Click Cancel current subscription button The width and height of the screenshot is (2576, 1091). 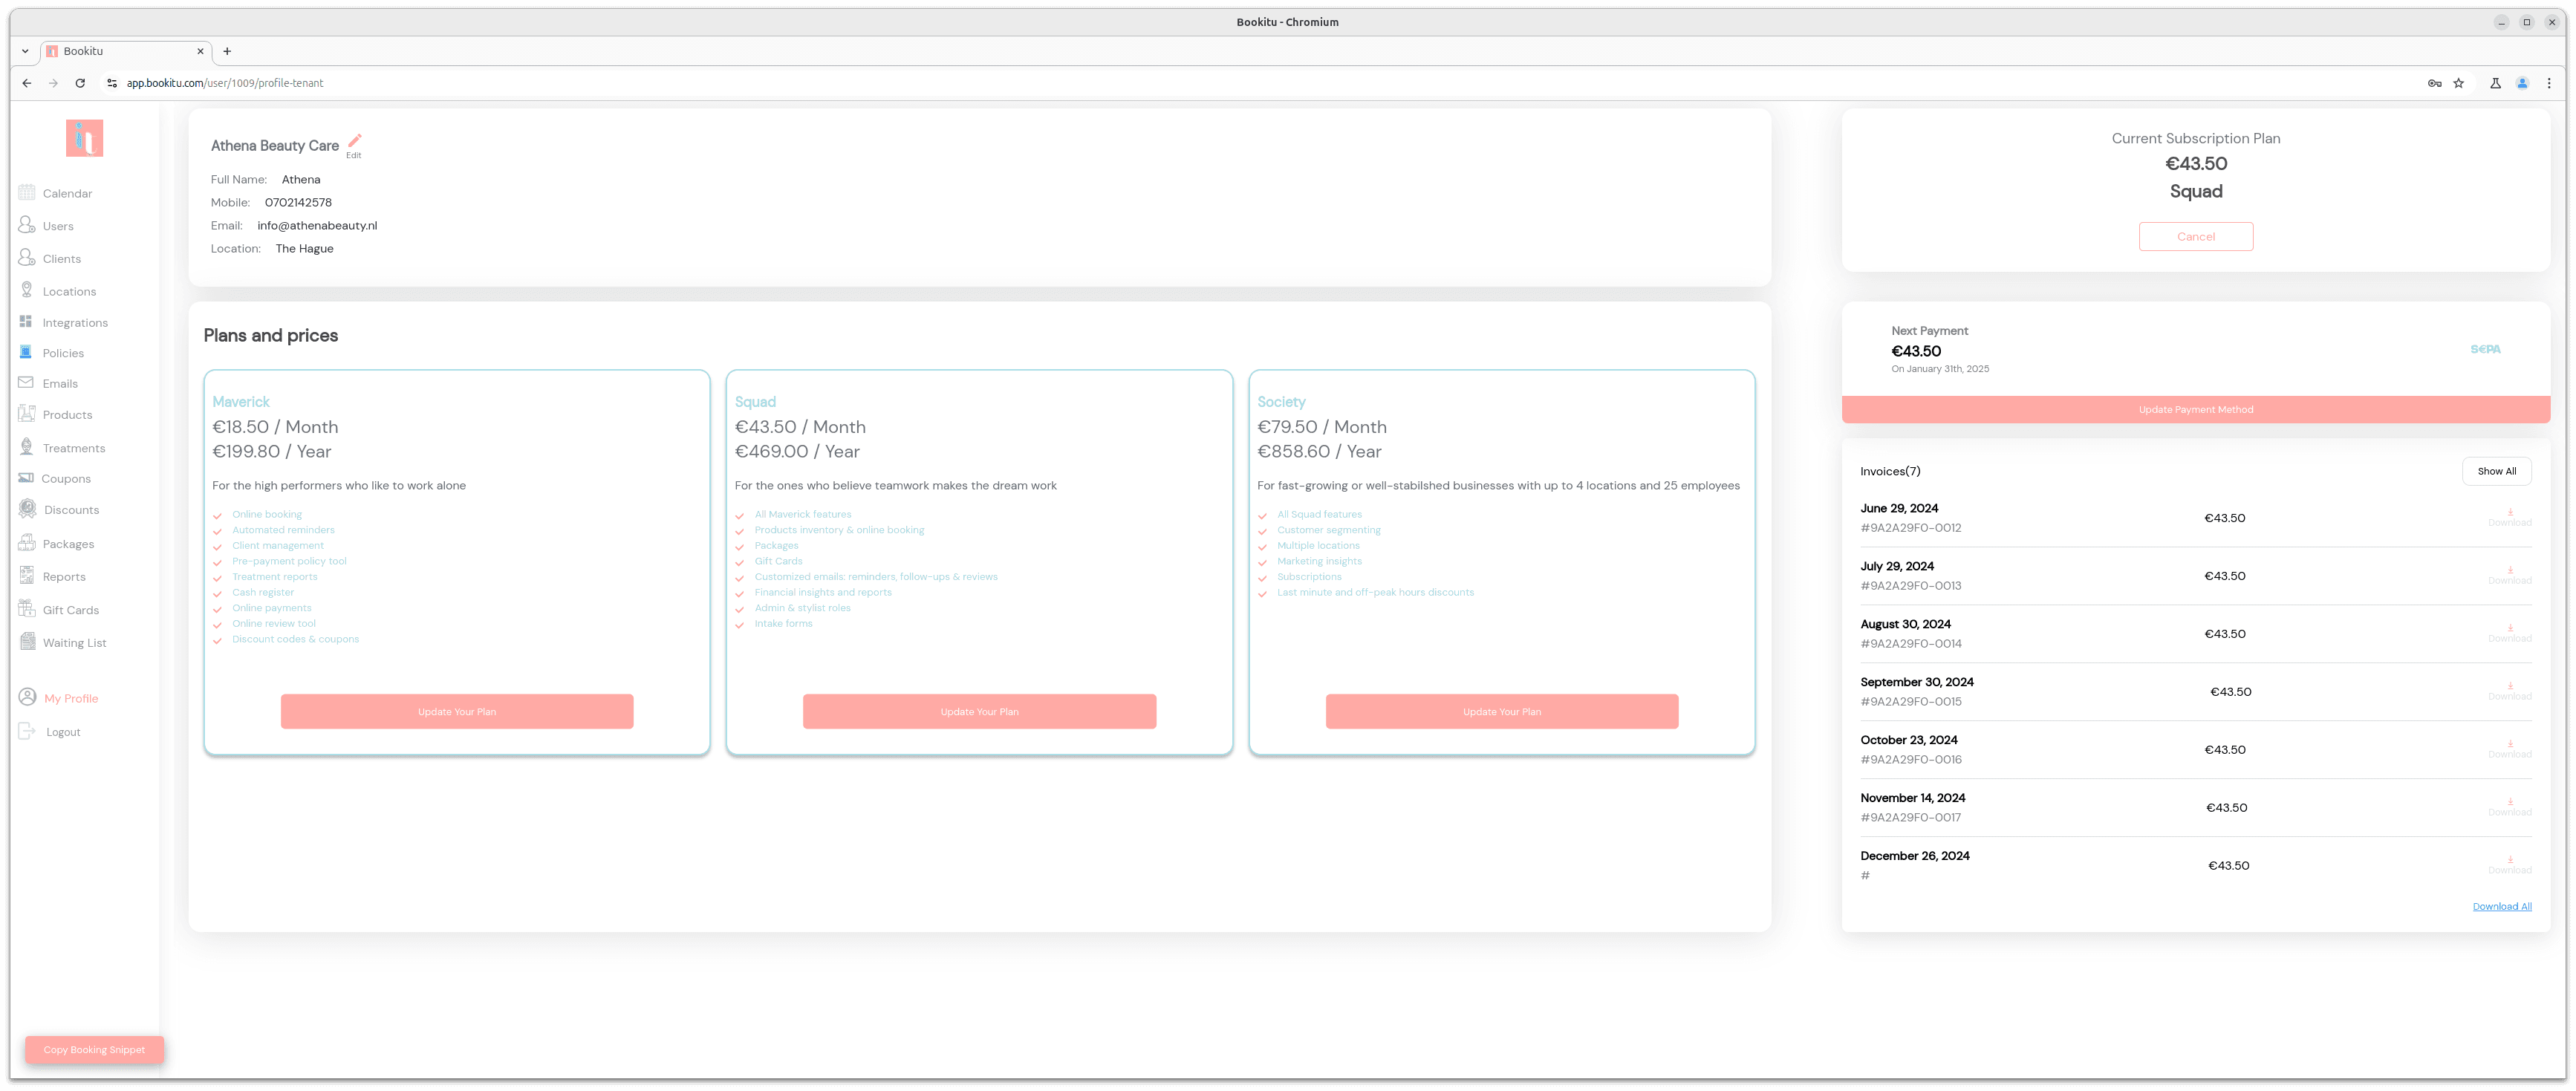point(2196,235)
